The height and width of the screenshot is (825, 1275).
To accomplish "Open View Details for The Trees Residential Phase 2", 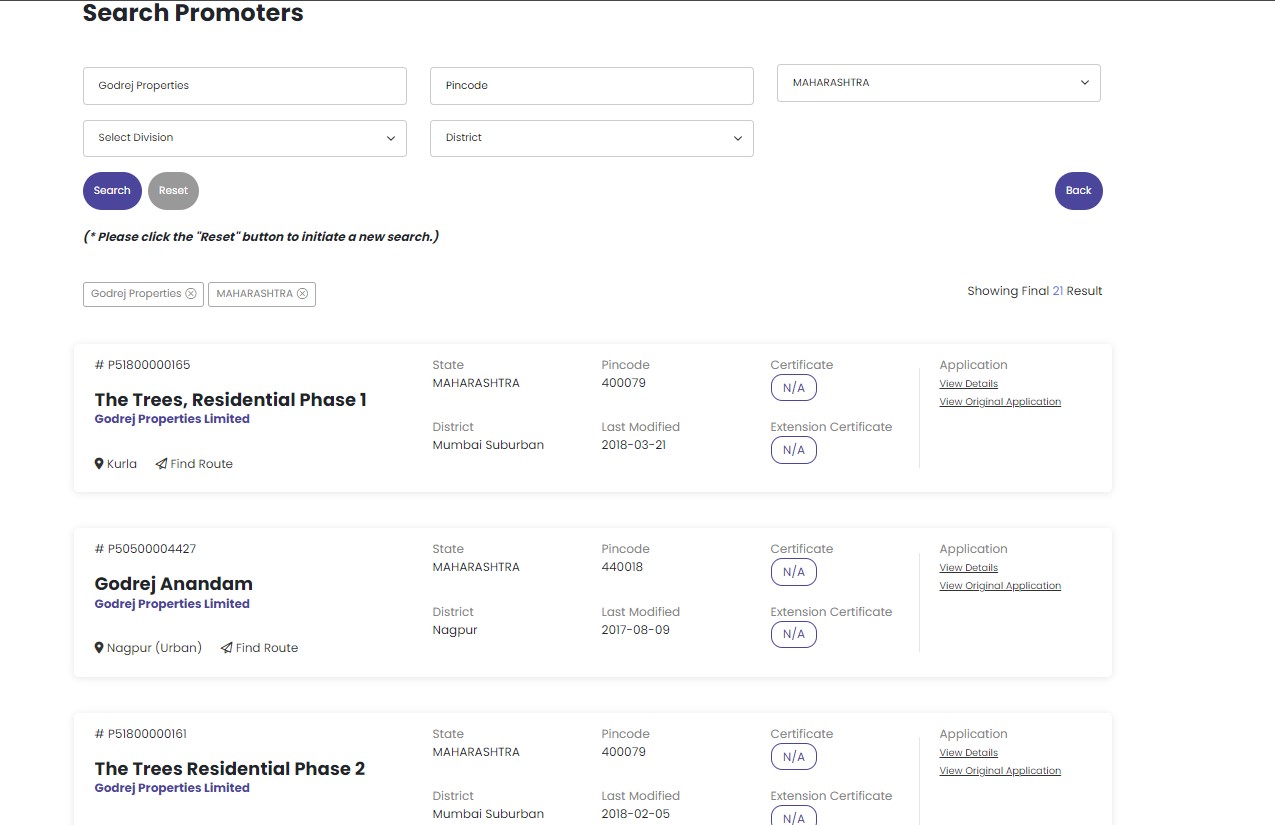I will click(x=968, y=753).
